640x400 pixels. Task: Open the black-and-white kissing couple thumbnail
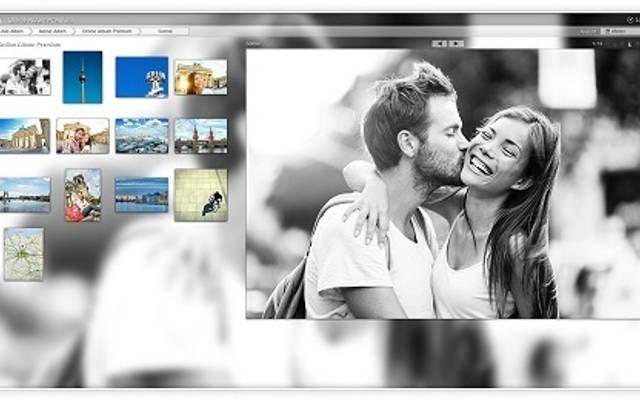[x=25, y=77]
